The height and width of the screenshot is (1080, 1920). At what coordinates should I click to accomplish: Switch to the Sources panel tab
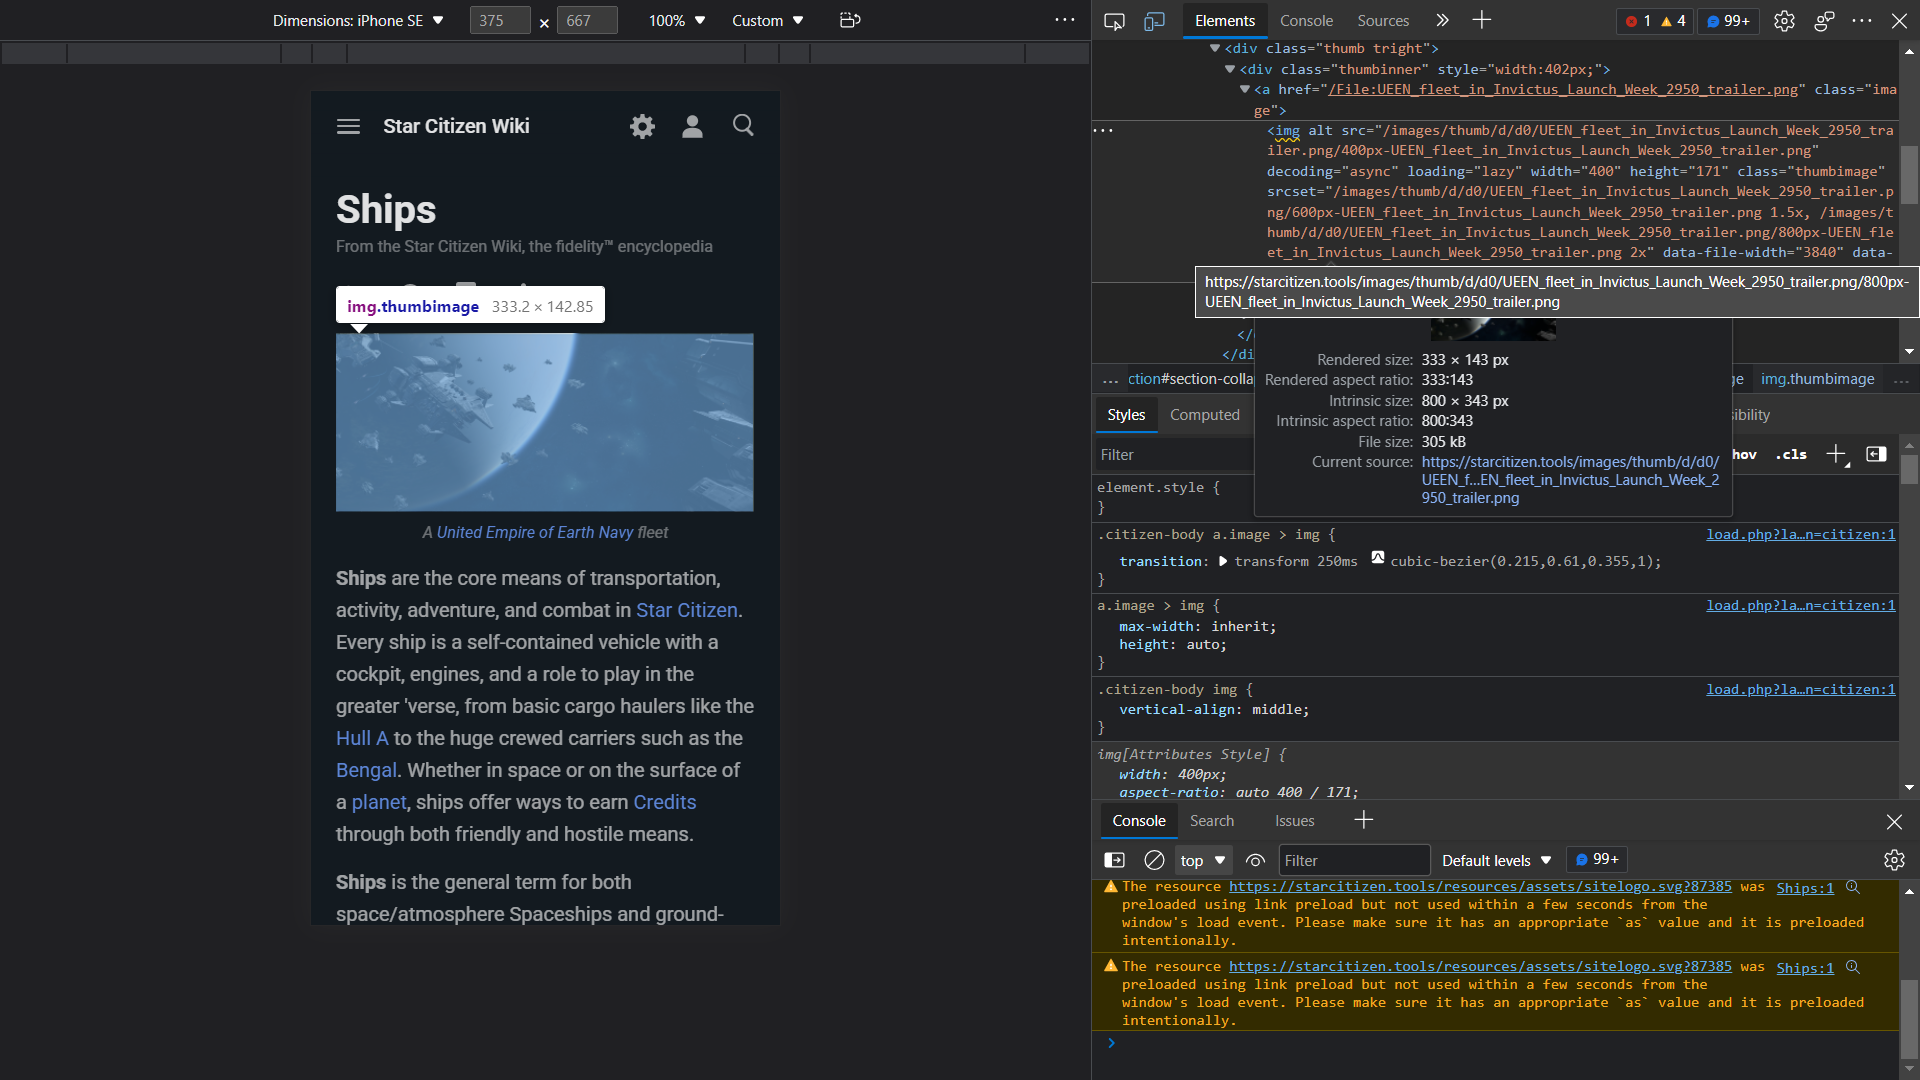click(1383, 20)
